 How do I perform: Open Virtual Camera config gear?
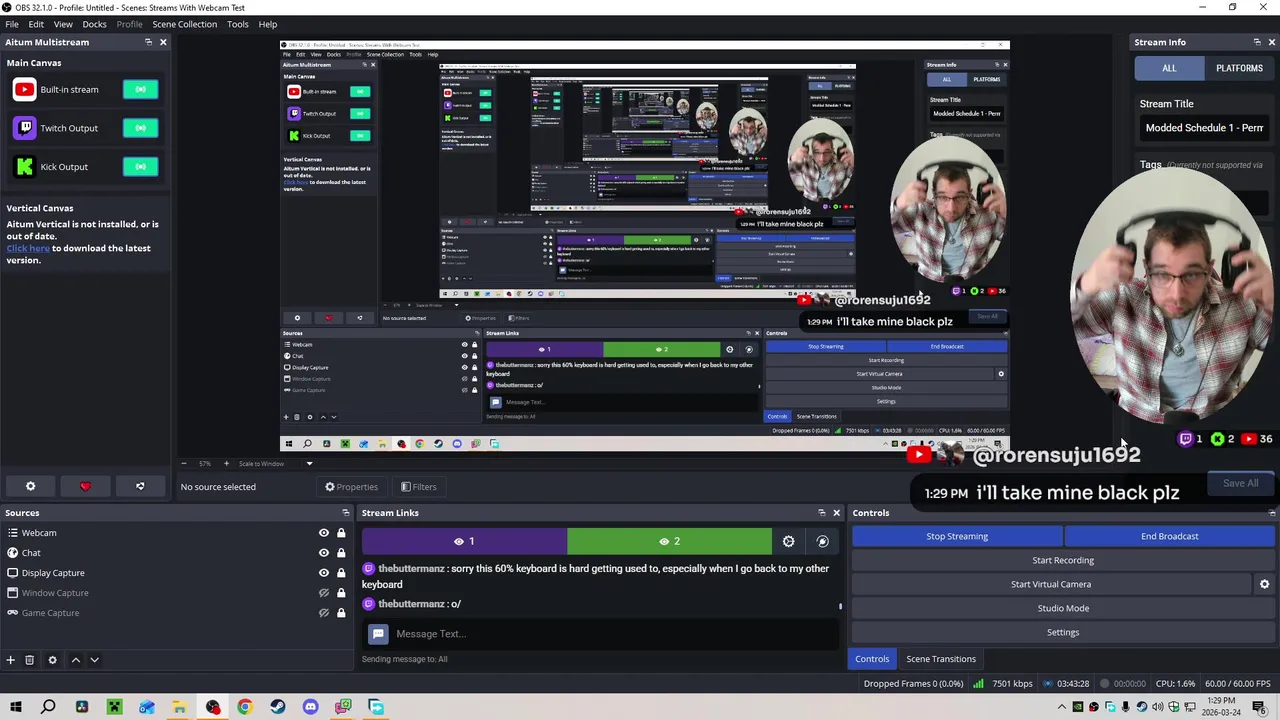click(x=1264, y=584)
